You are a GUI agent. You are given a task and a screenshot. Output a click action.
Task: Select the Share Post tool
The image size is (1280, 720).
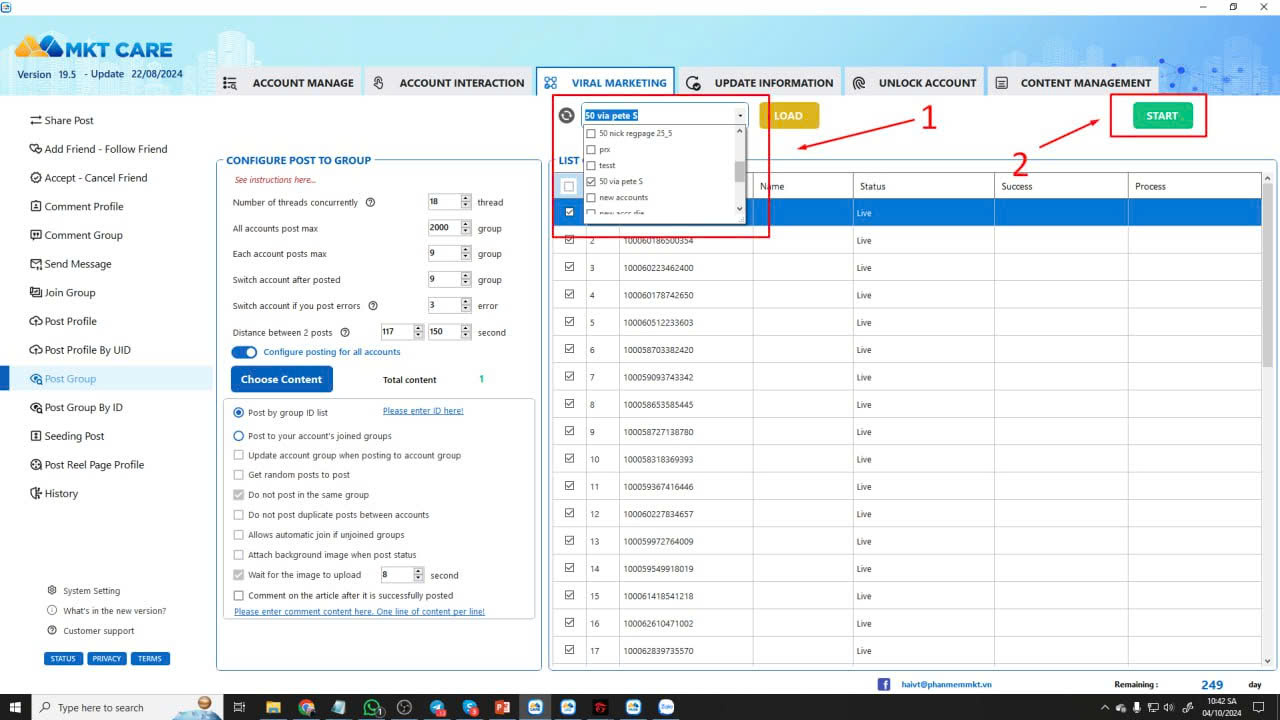click(68, 120)
